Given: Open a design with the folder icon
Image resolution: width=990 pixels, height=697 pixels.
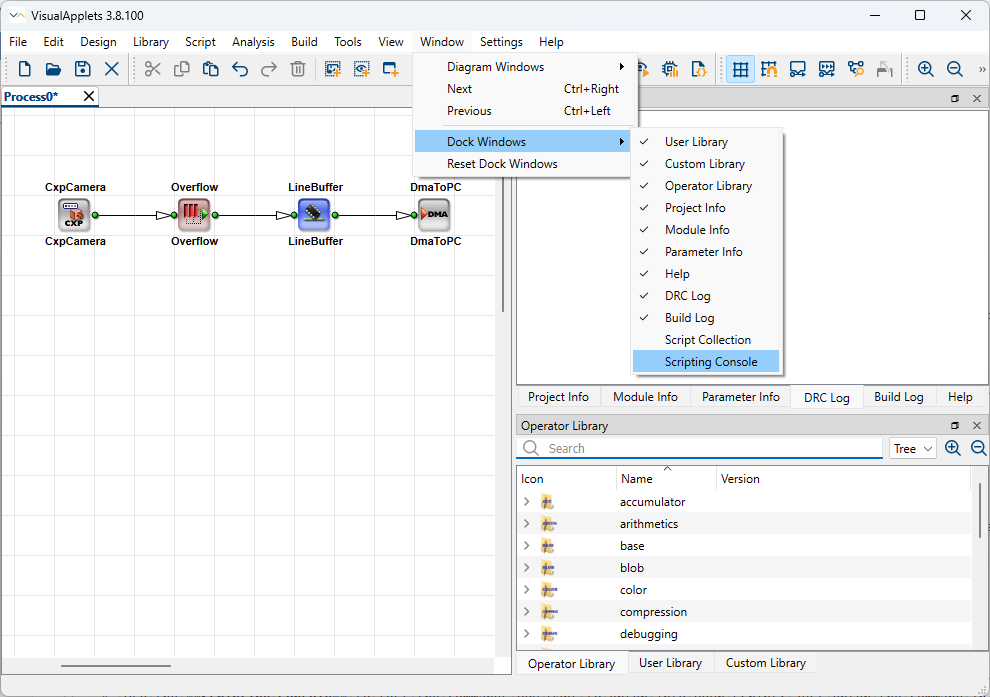Looking at the screenshot, I should (53, 69).
